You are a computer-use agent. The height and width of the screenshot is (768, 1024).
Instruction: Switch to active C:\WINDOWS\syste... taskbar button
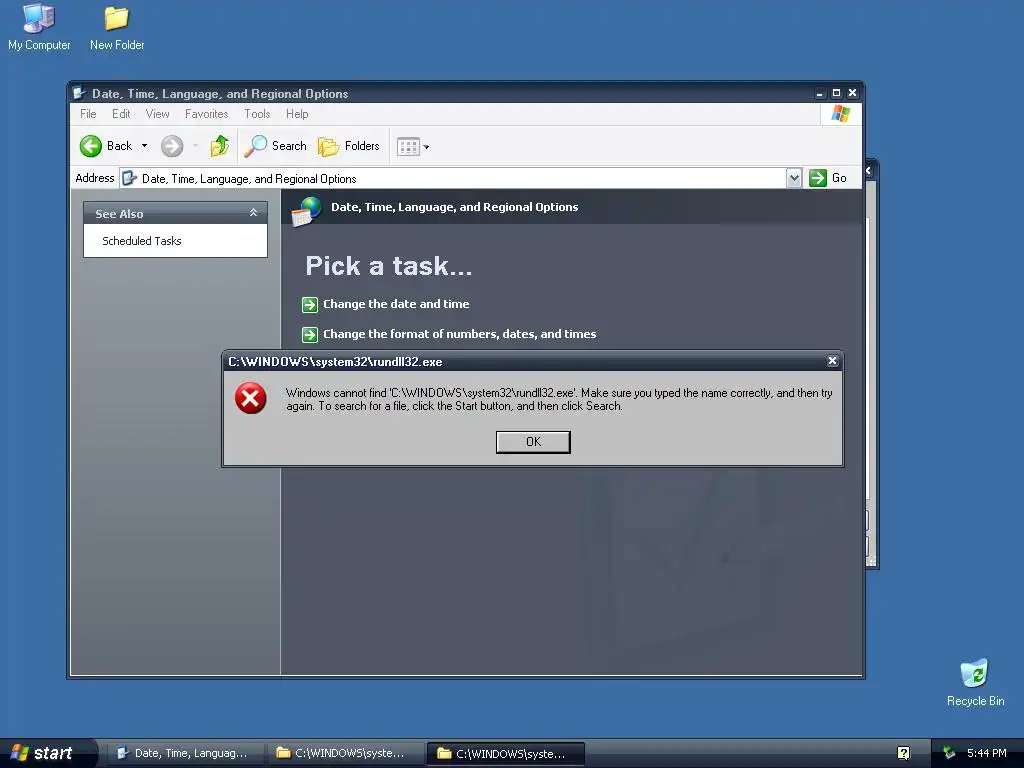coord(506,753)
